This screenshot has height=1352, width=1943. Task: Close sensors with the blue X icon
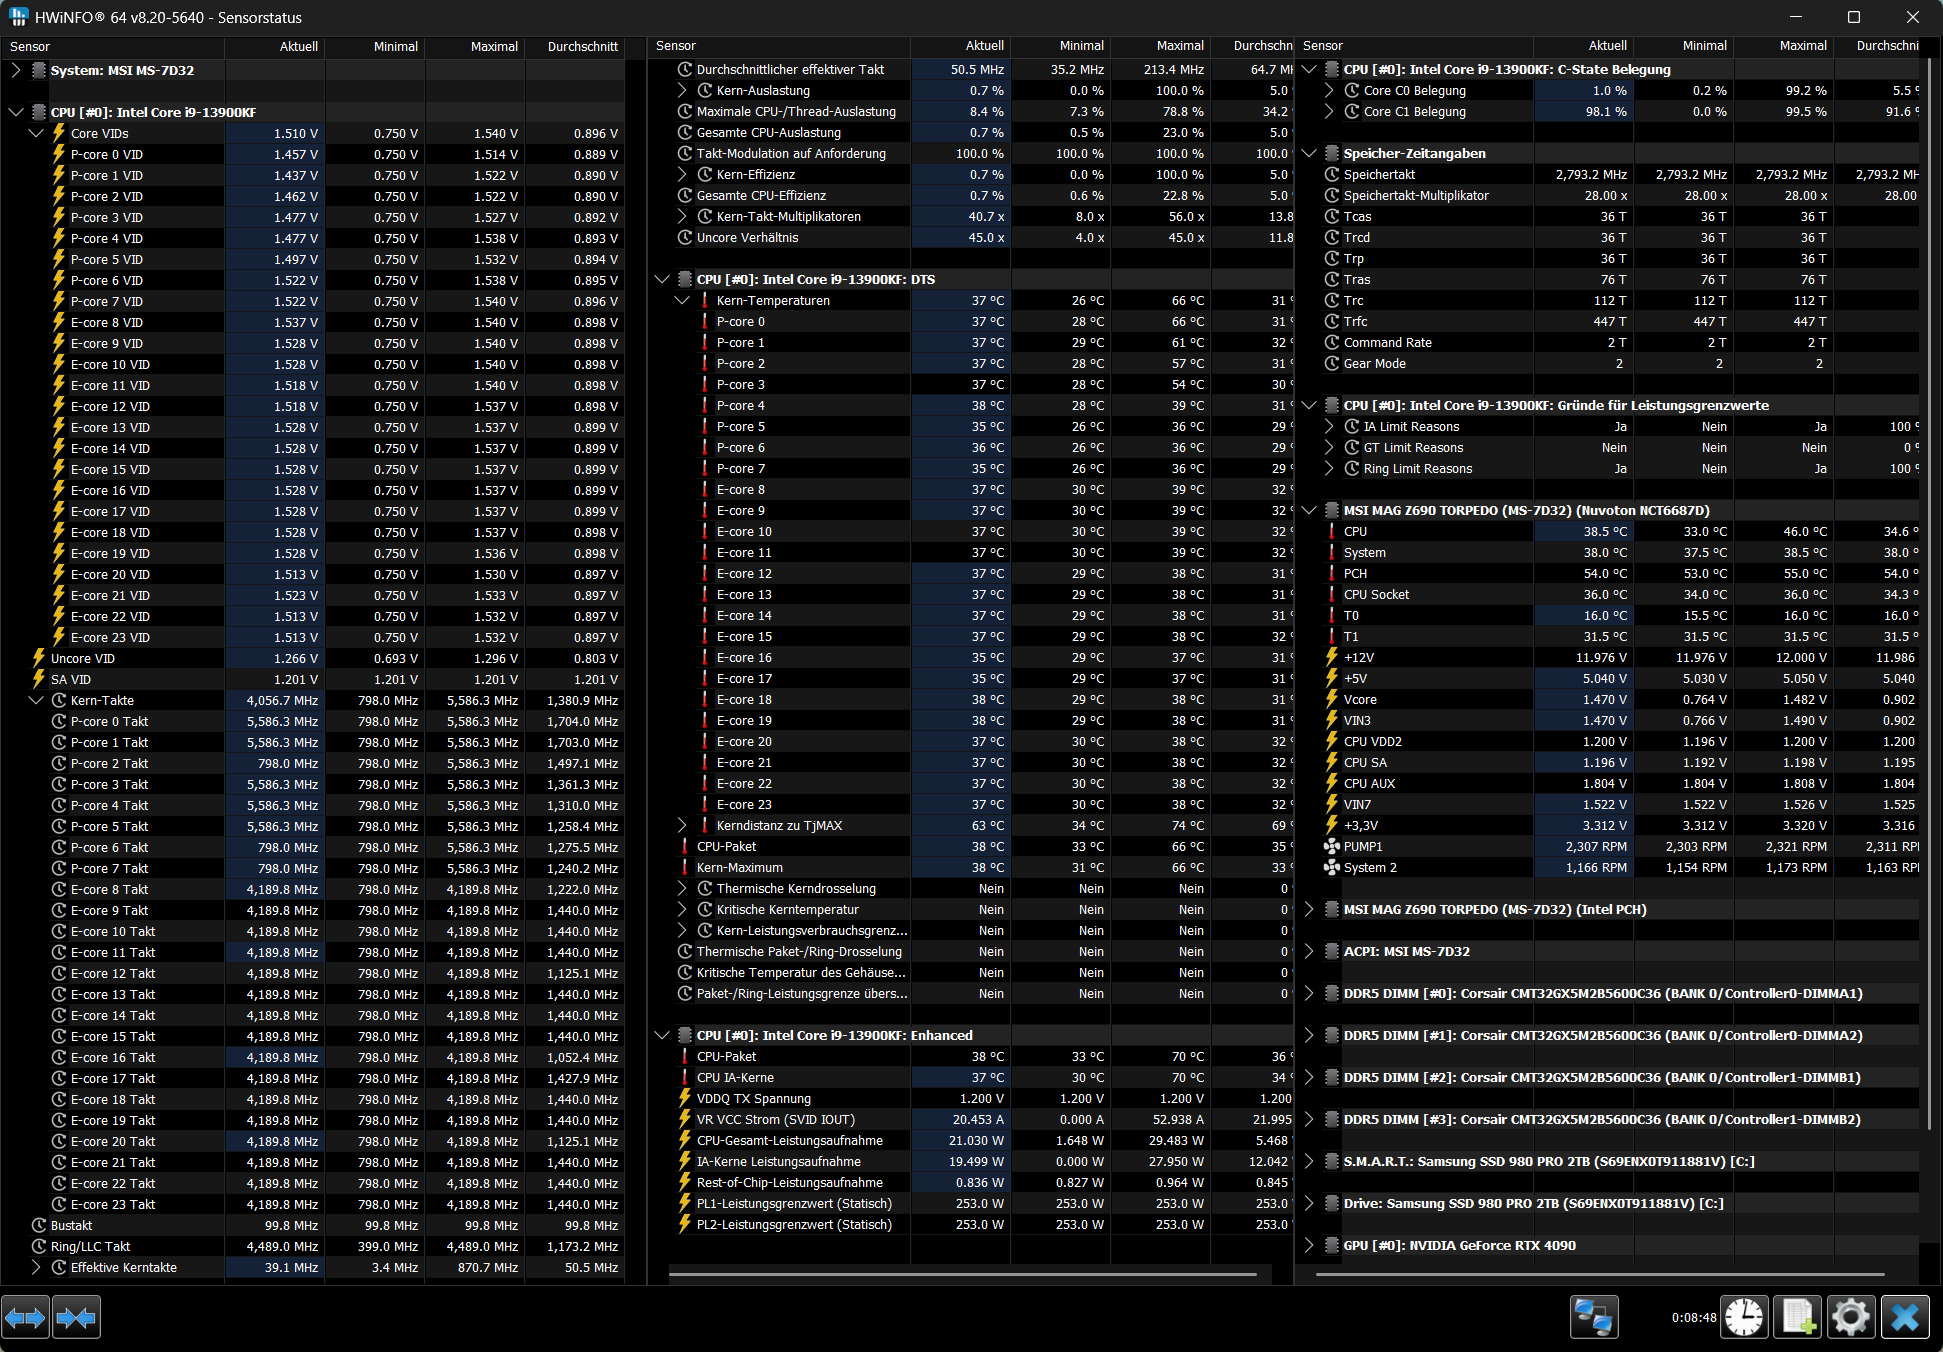[x=1905, y=1317]
